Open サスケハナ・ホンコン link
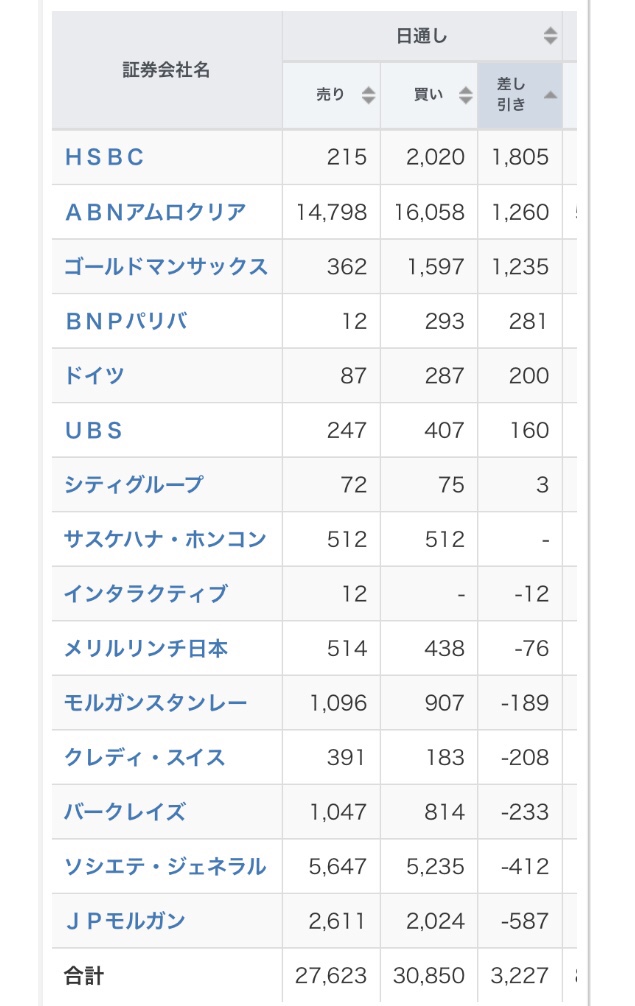Screen dimensions: 635x1006 click(x=165, y=539)
